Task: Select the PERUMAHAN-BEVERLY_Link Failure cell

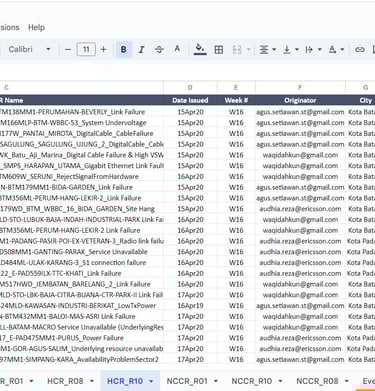Action: click(x=82, y=112)
